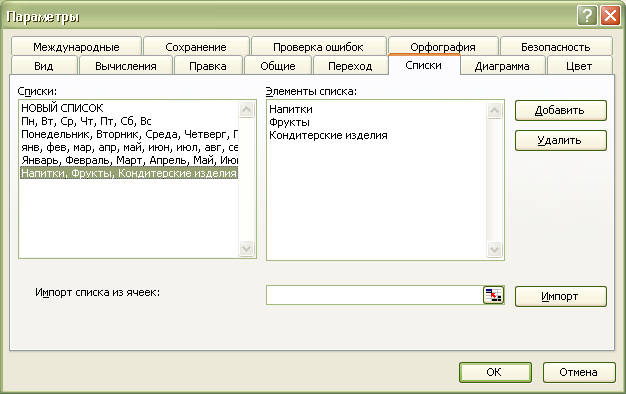The width and height of the screenshot is (626, 394).
Task: Select the Январь, Февраль list entry
Action: (129, 160)
